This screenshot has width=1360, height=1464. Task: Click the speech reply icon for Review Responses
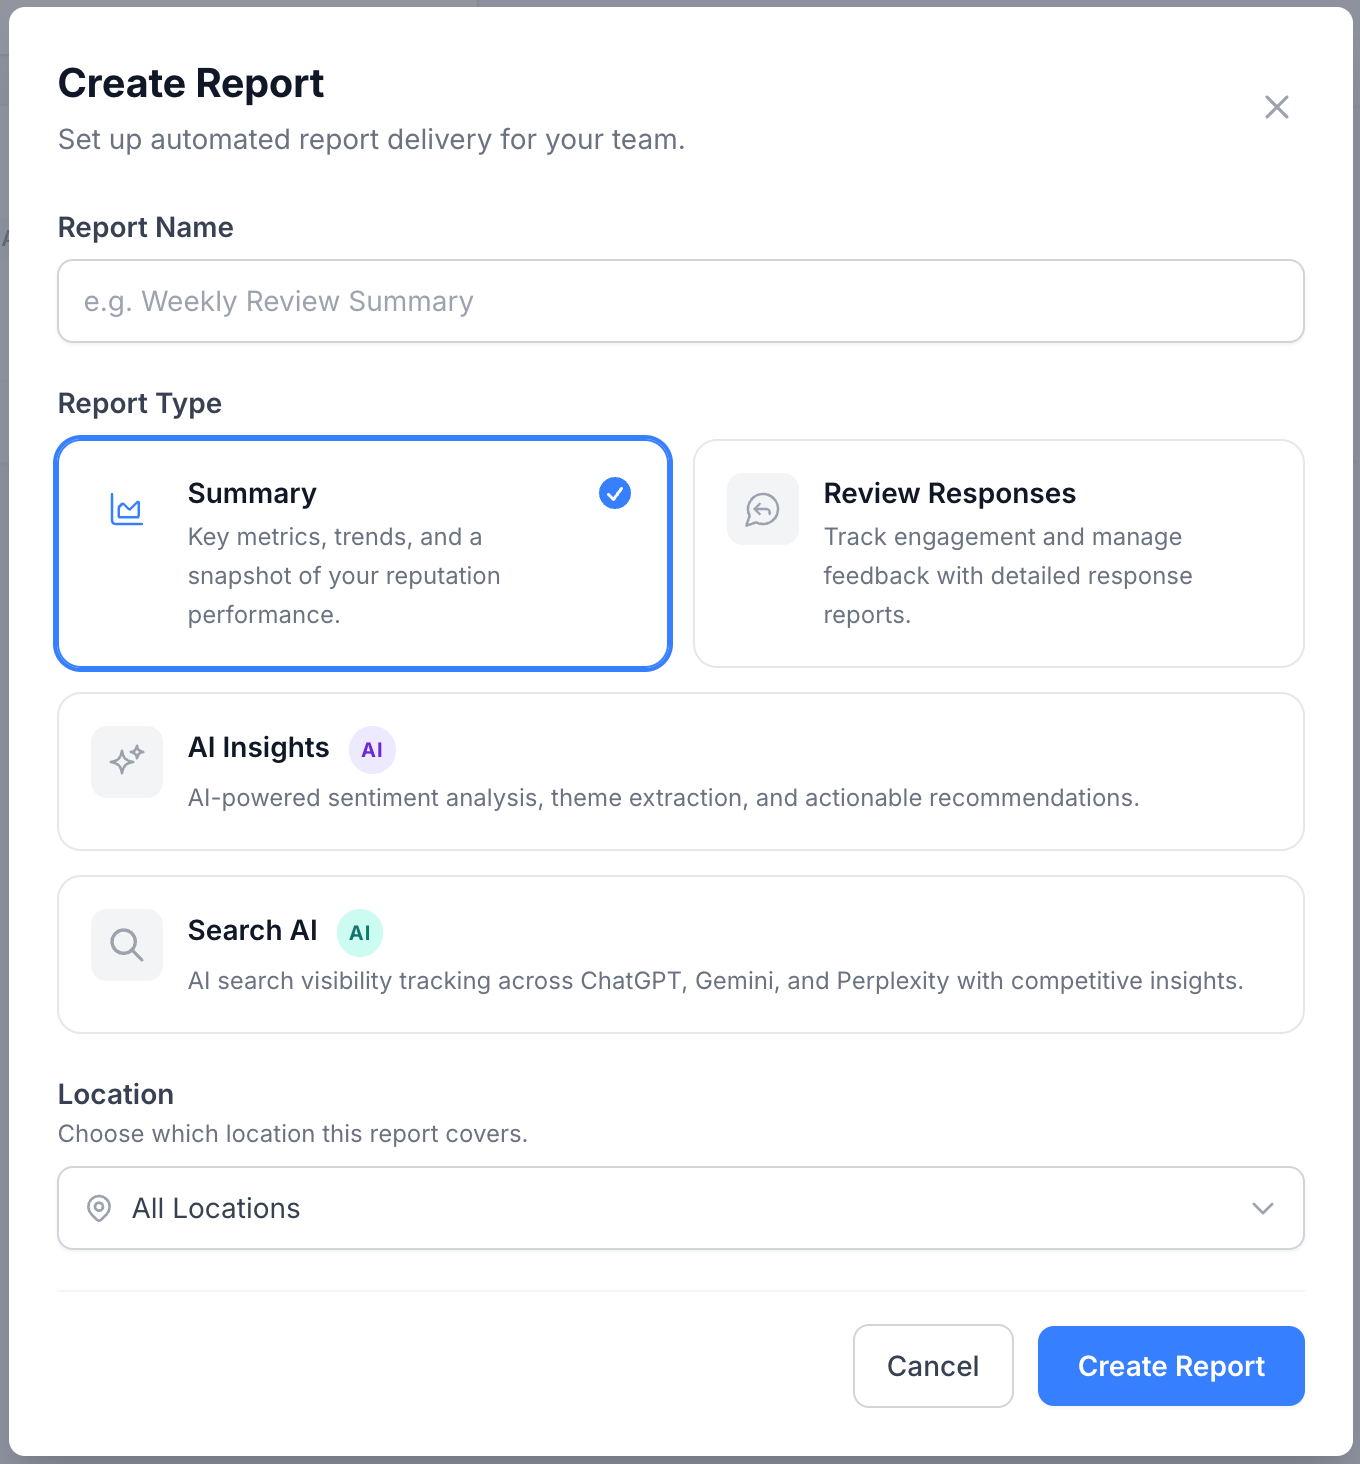pos(762,509)
